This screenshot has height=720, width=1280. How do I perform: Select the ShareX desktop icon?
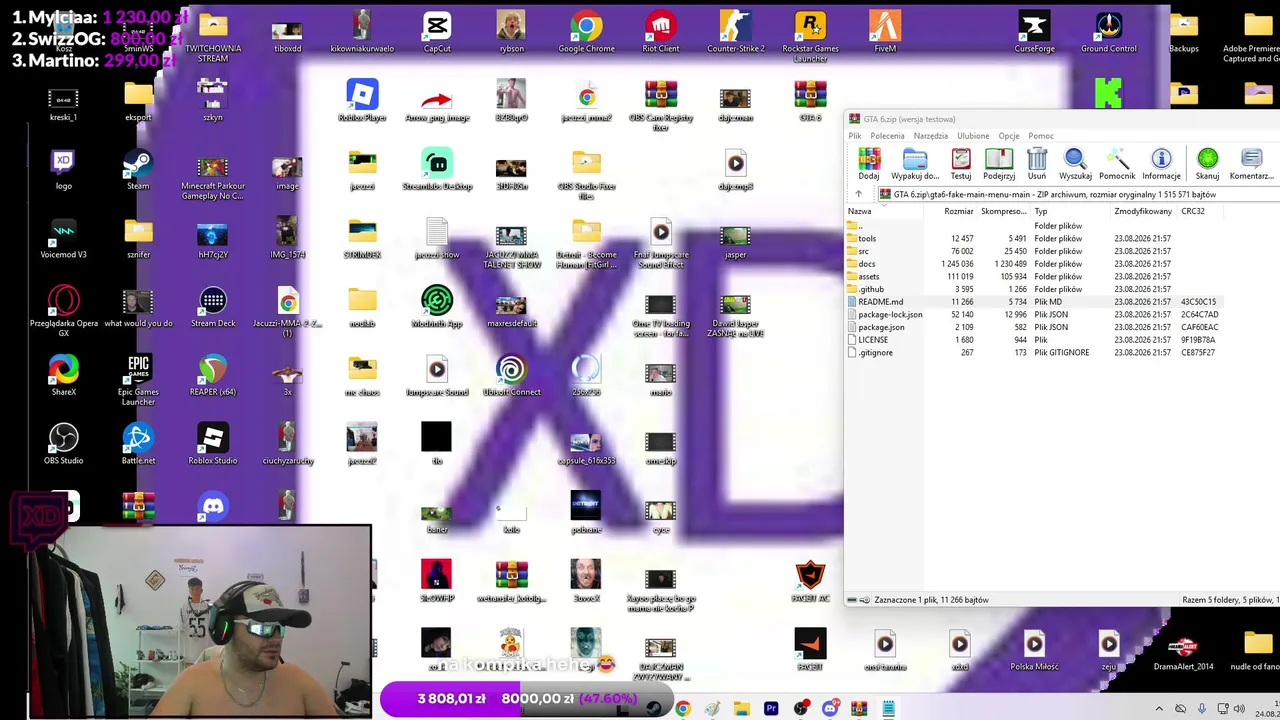(63, 376)
